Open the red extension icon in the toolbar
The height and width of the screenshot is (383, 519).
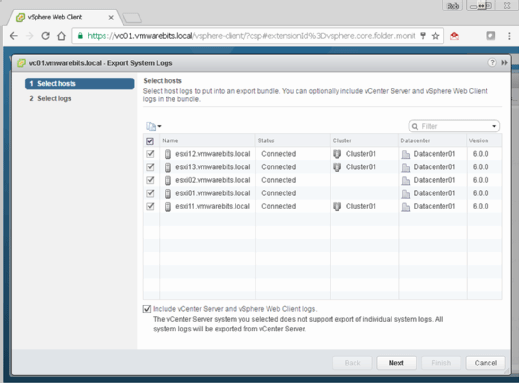(x=454, y=36)
